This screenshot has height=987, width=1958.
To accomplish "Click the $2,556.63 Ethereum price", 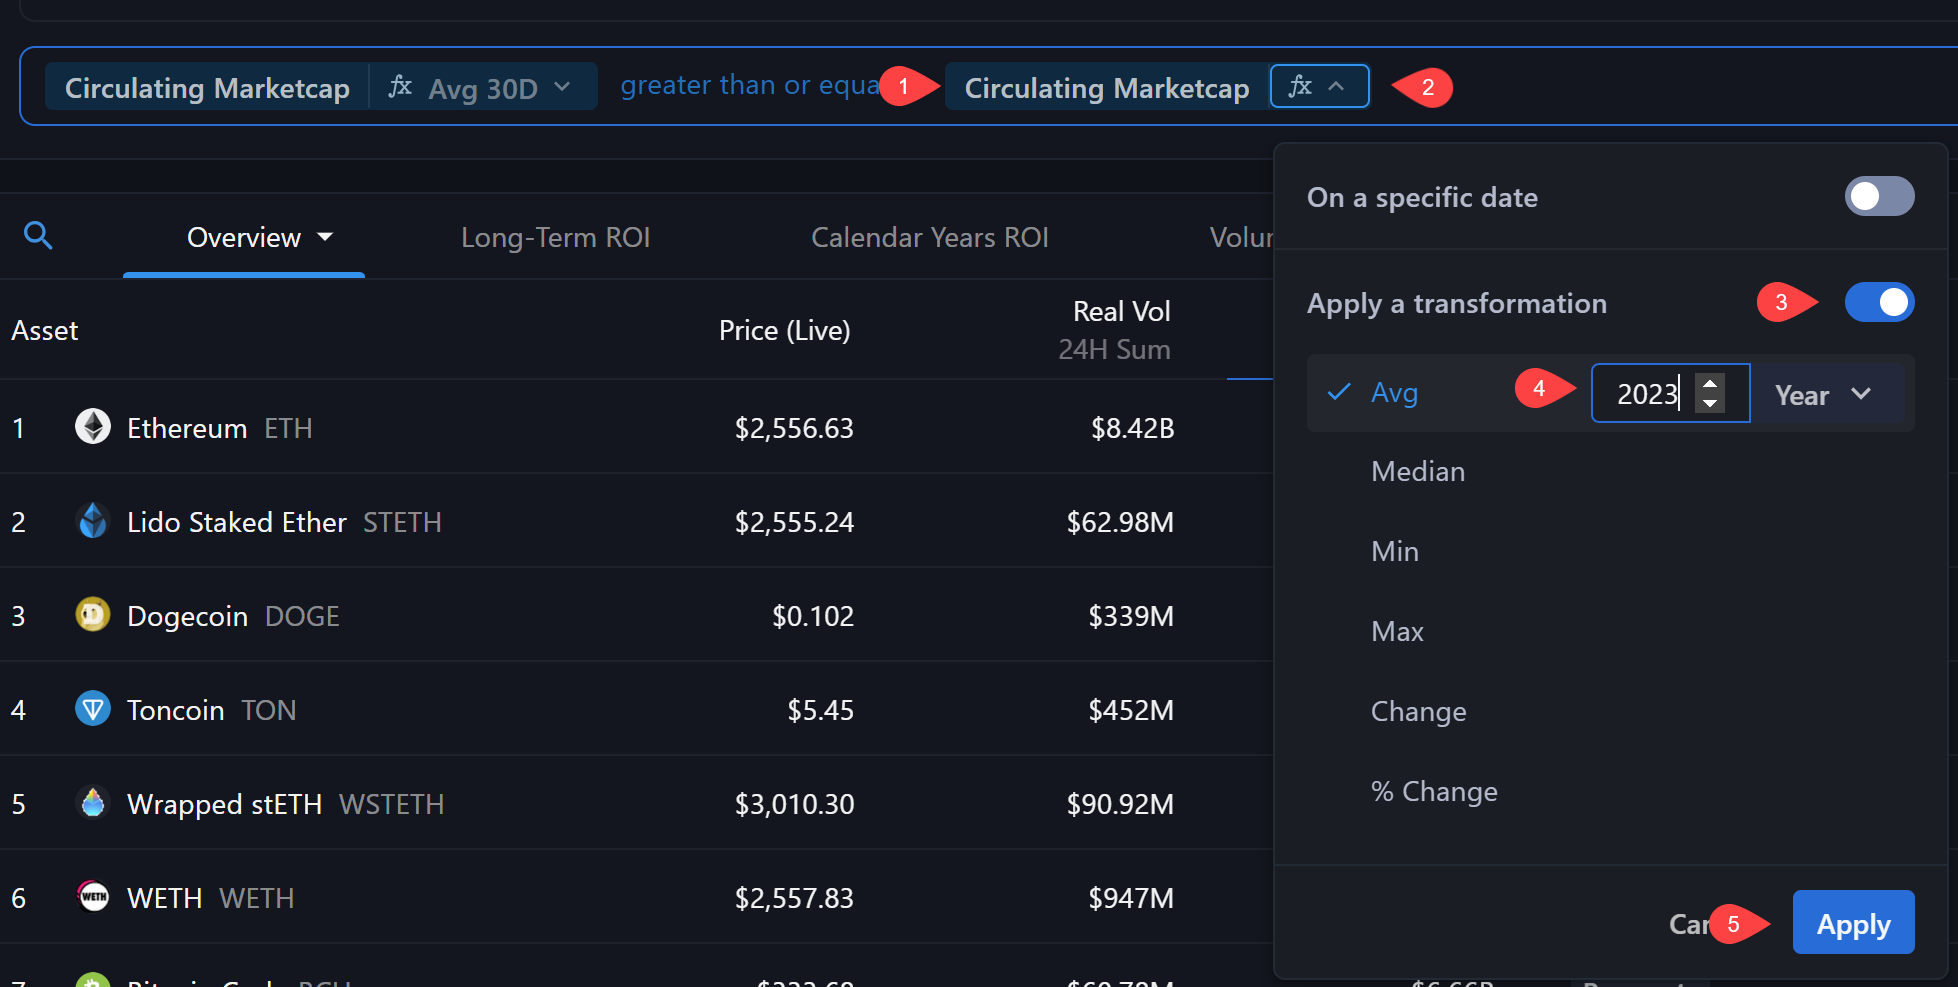I will tap(794, 428).
